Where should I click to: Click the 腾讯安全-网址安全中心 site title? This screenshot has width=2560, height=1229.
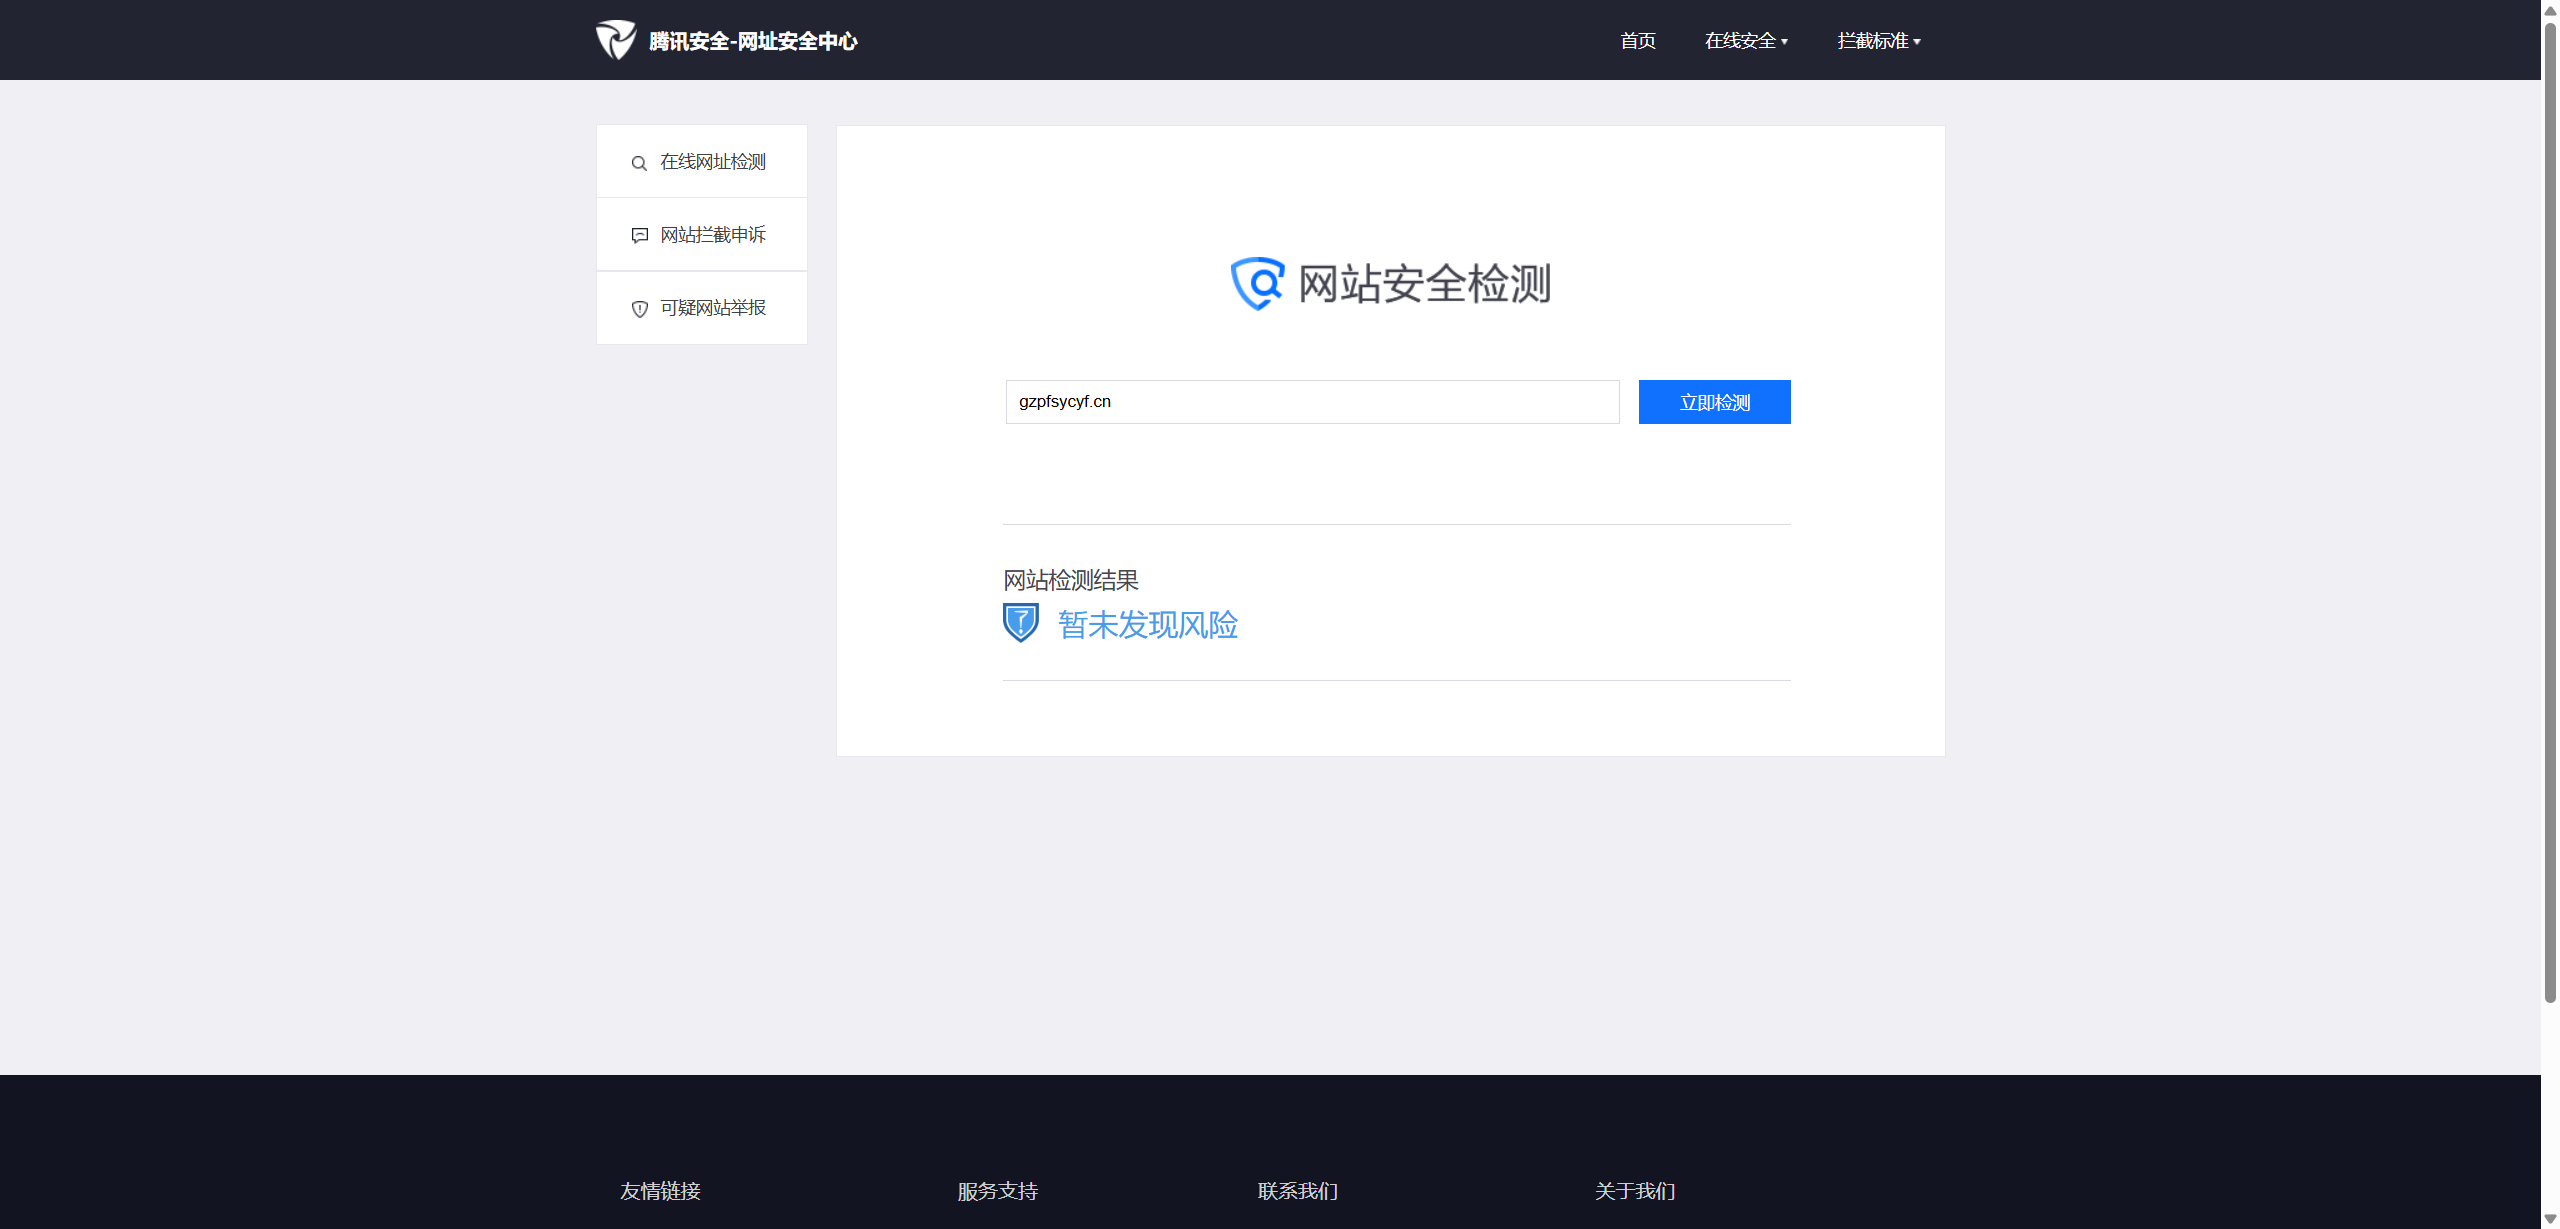coord(752,41)
